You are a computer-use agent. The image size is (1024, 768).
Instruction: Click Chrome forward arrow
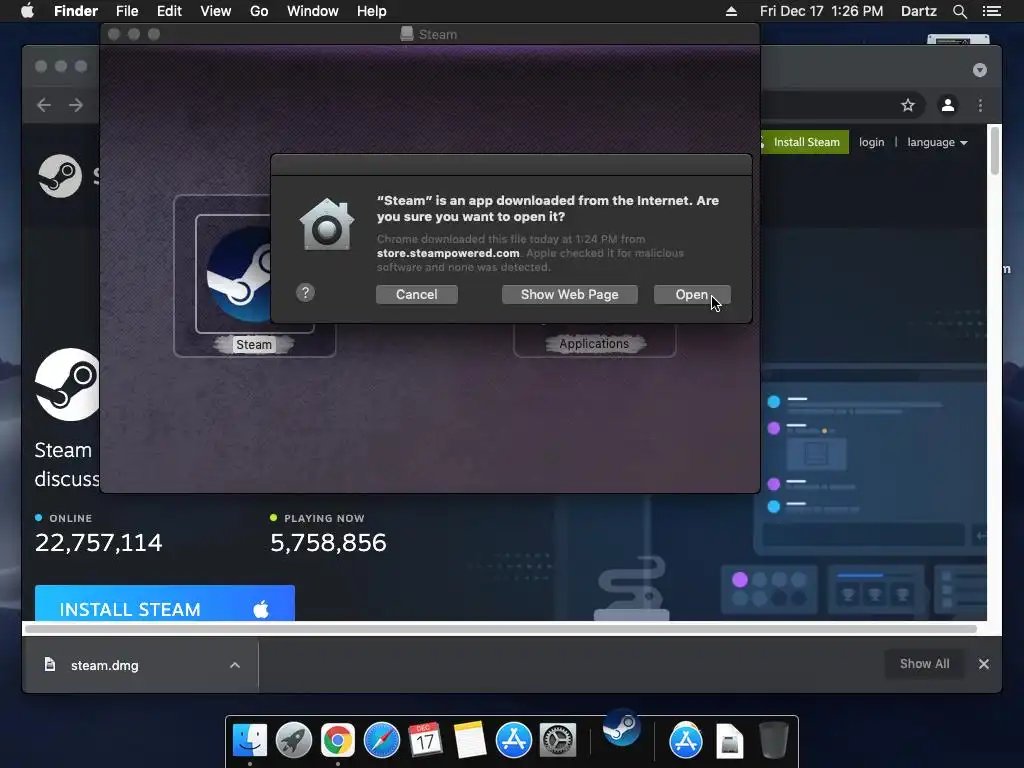[x=76, y=105]
